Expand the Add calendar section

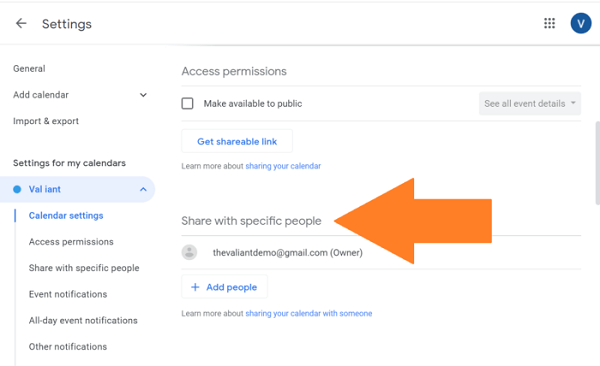coord(143,95)
